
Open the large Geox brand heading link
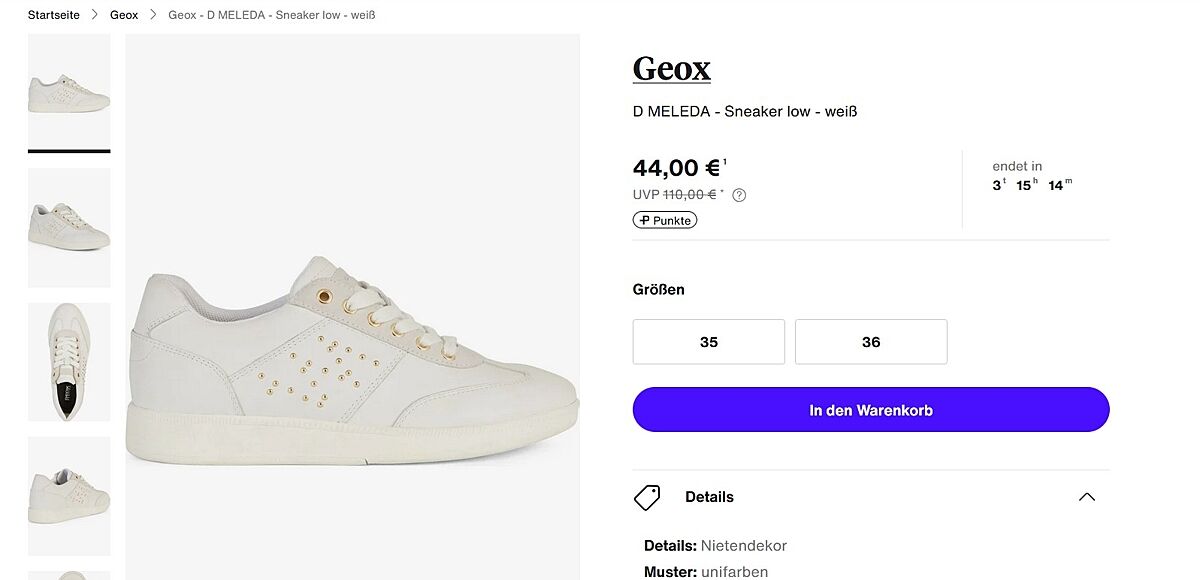pyautogui.click(x=672, y=68)
